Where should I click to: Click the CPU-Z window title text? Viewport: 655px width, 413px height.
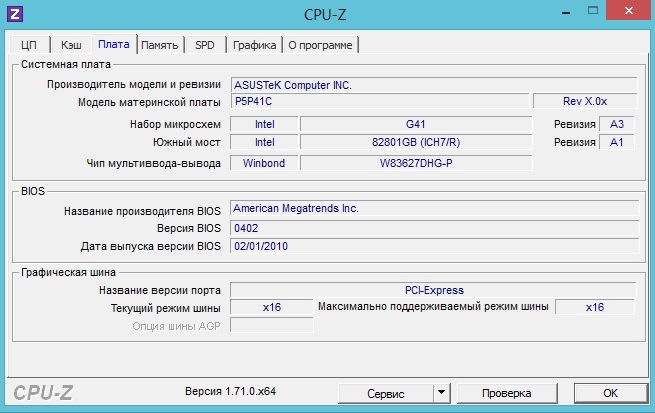[x=325, y=15]
